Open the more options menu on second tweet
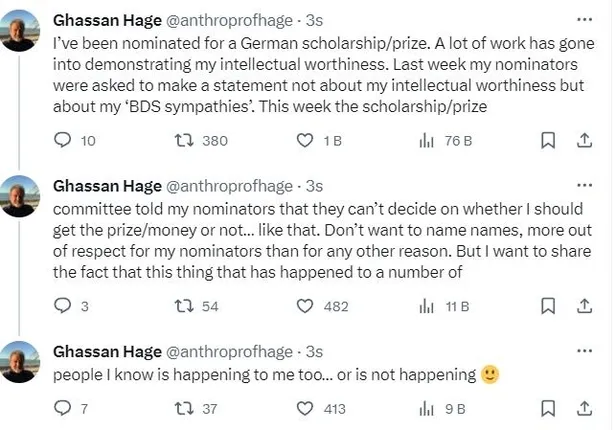The width and height of the screenshot is (616, 430). click(x=584, y=186)
